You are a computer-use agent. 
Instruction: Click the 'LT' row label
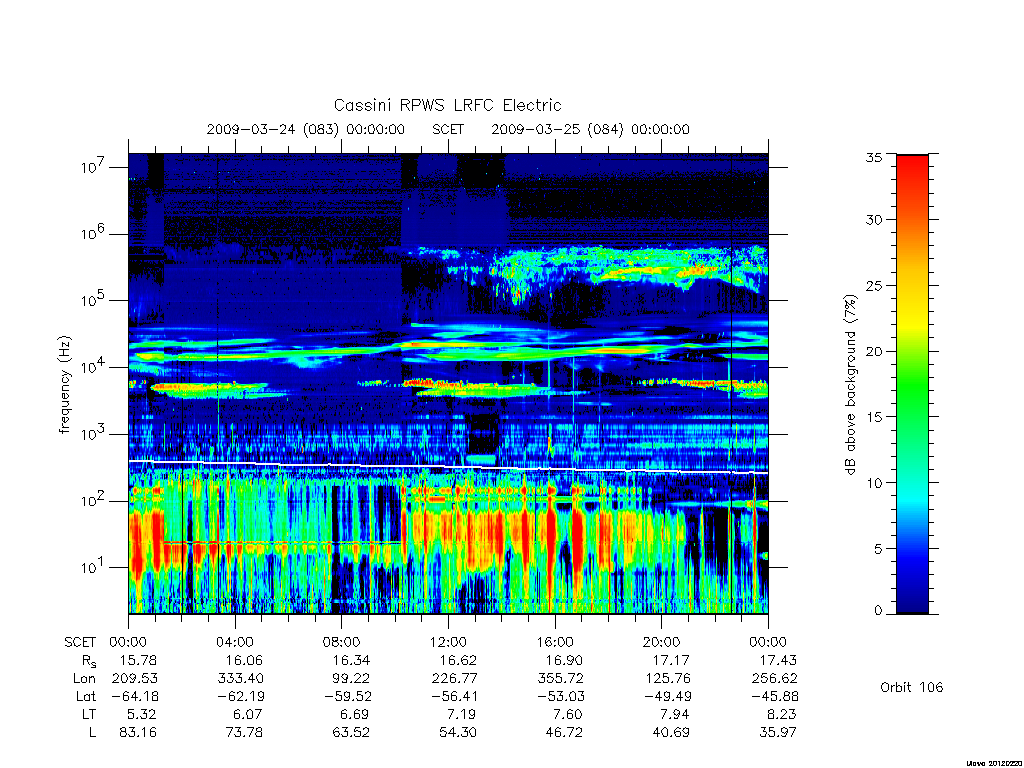pos(89,714)
